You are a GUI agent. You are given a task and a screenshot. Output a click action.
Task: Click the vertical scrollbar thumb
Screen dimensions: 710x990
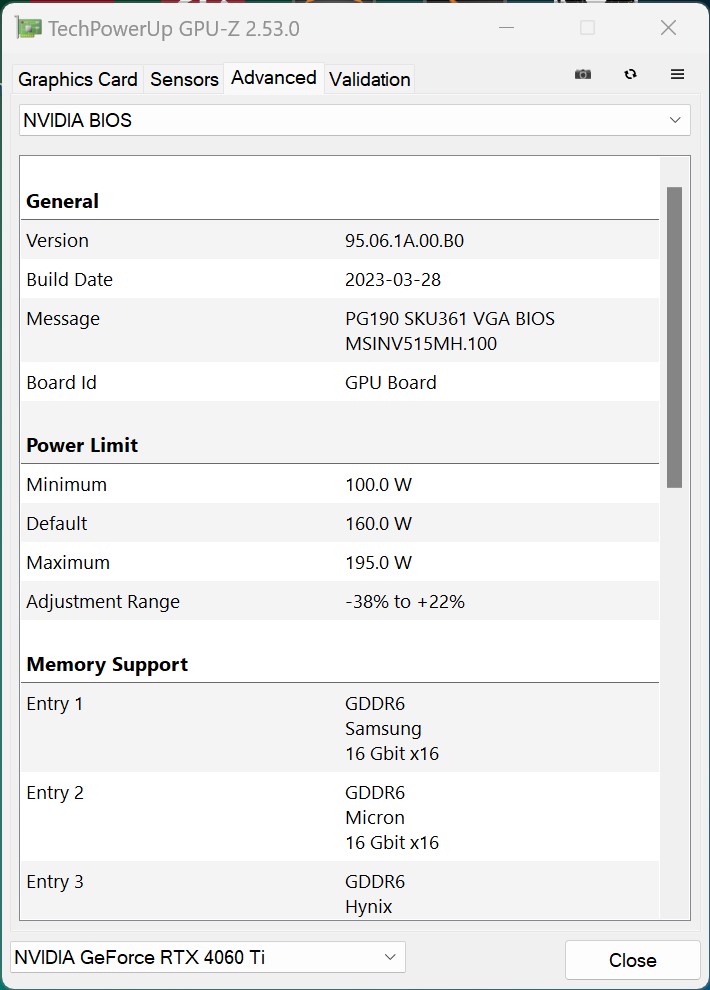coord(674,336)
